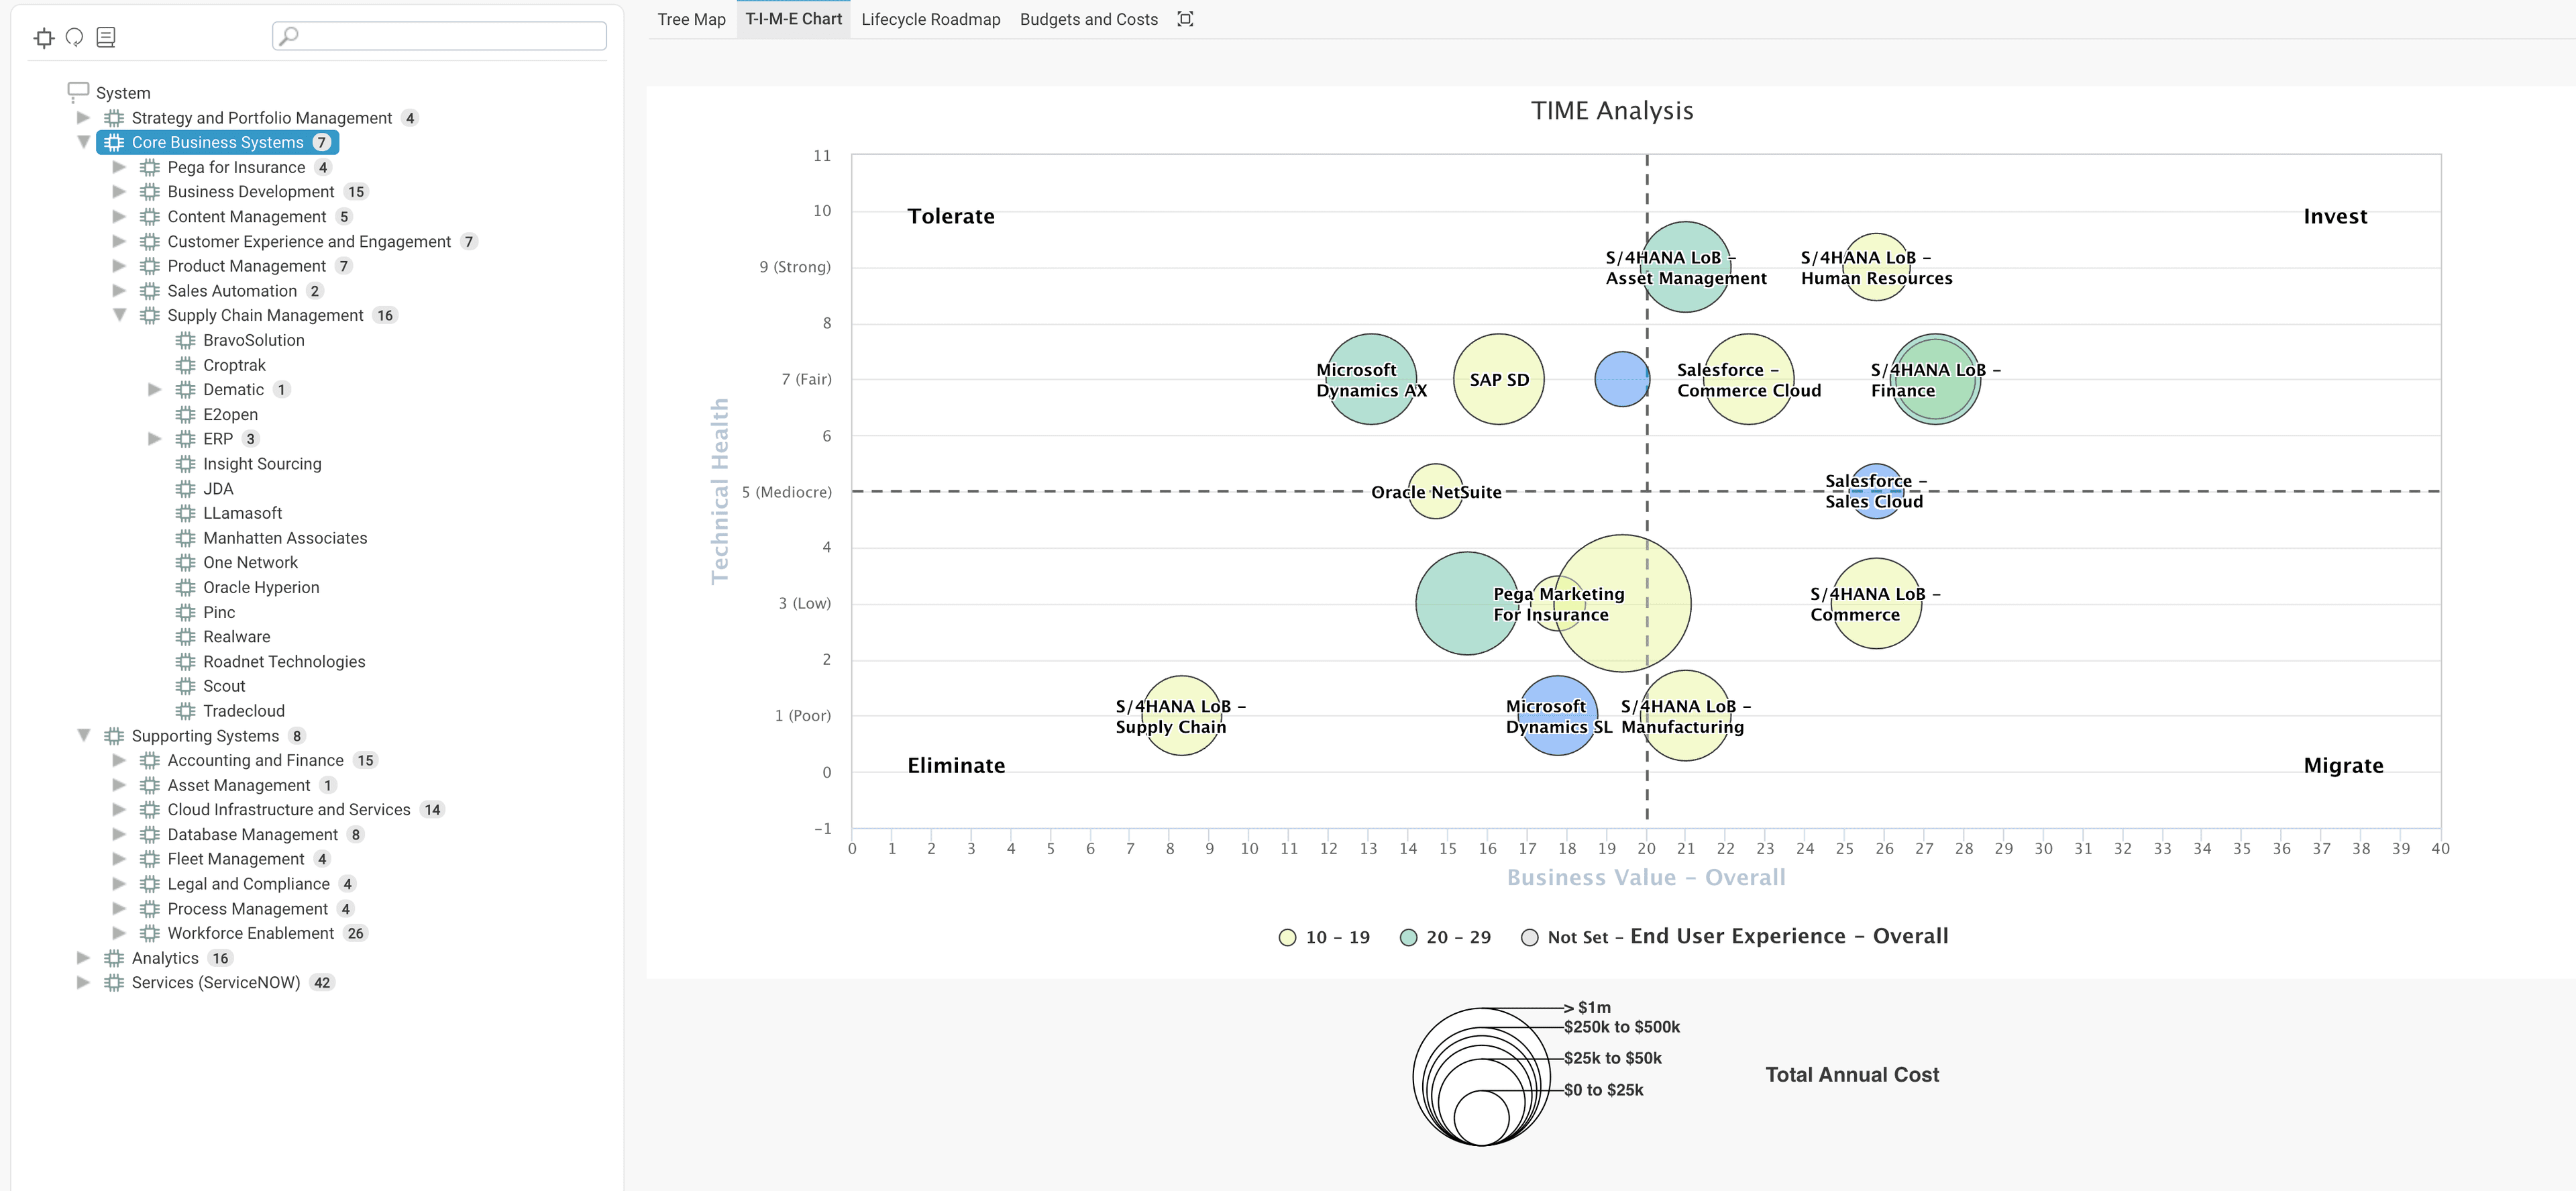Click the crosshair locate icon in sidebar toolbar
The height and width of the screenshot is (1191, 2576).
click(44, 38)
